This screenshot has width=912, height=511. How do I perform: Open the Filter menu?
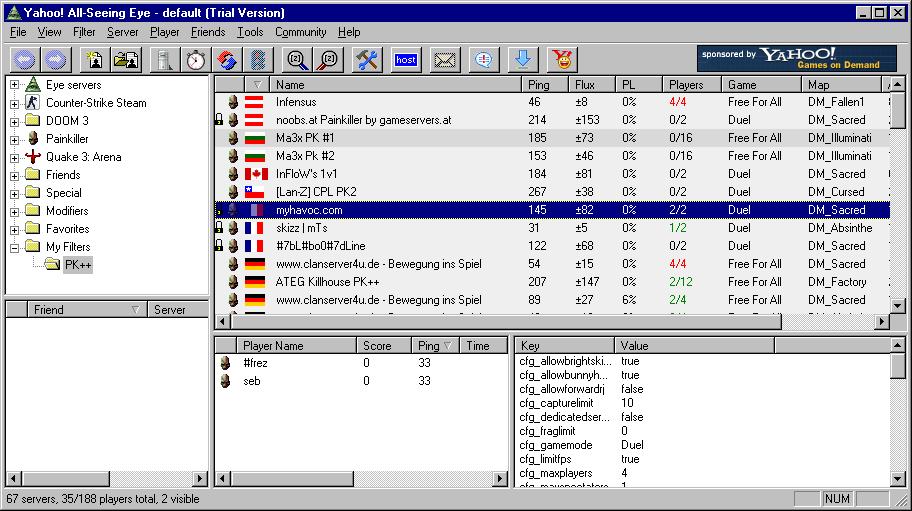[84, 32]
